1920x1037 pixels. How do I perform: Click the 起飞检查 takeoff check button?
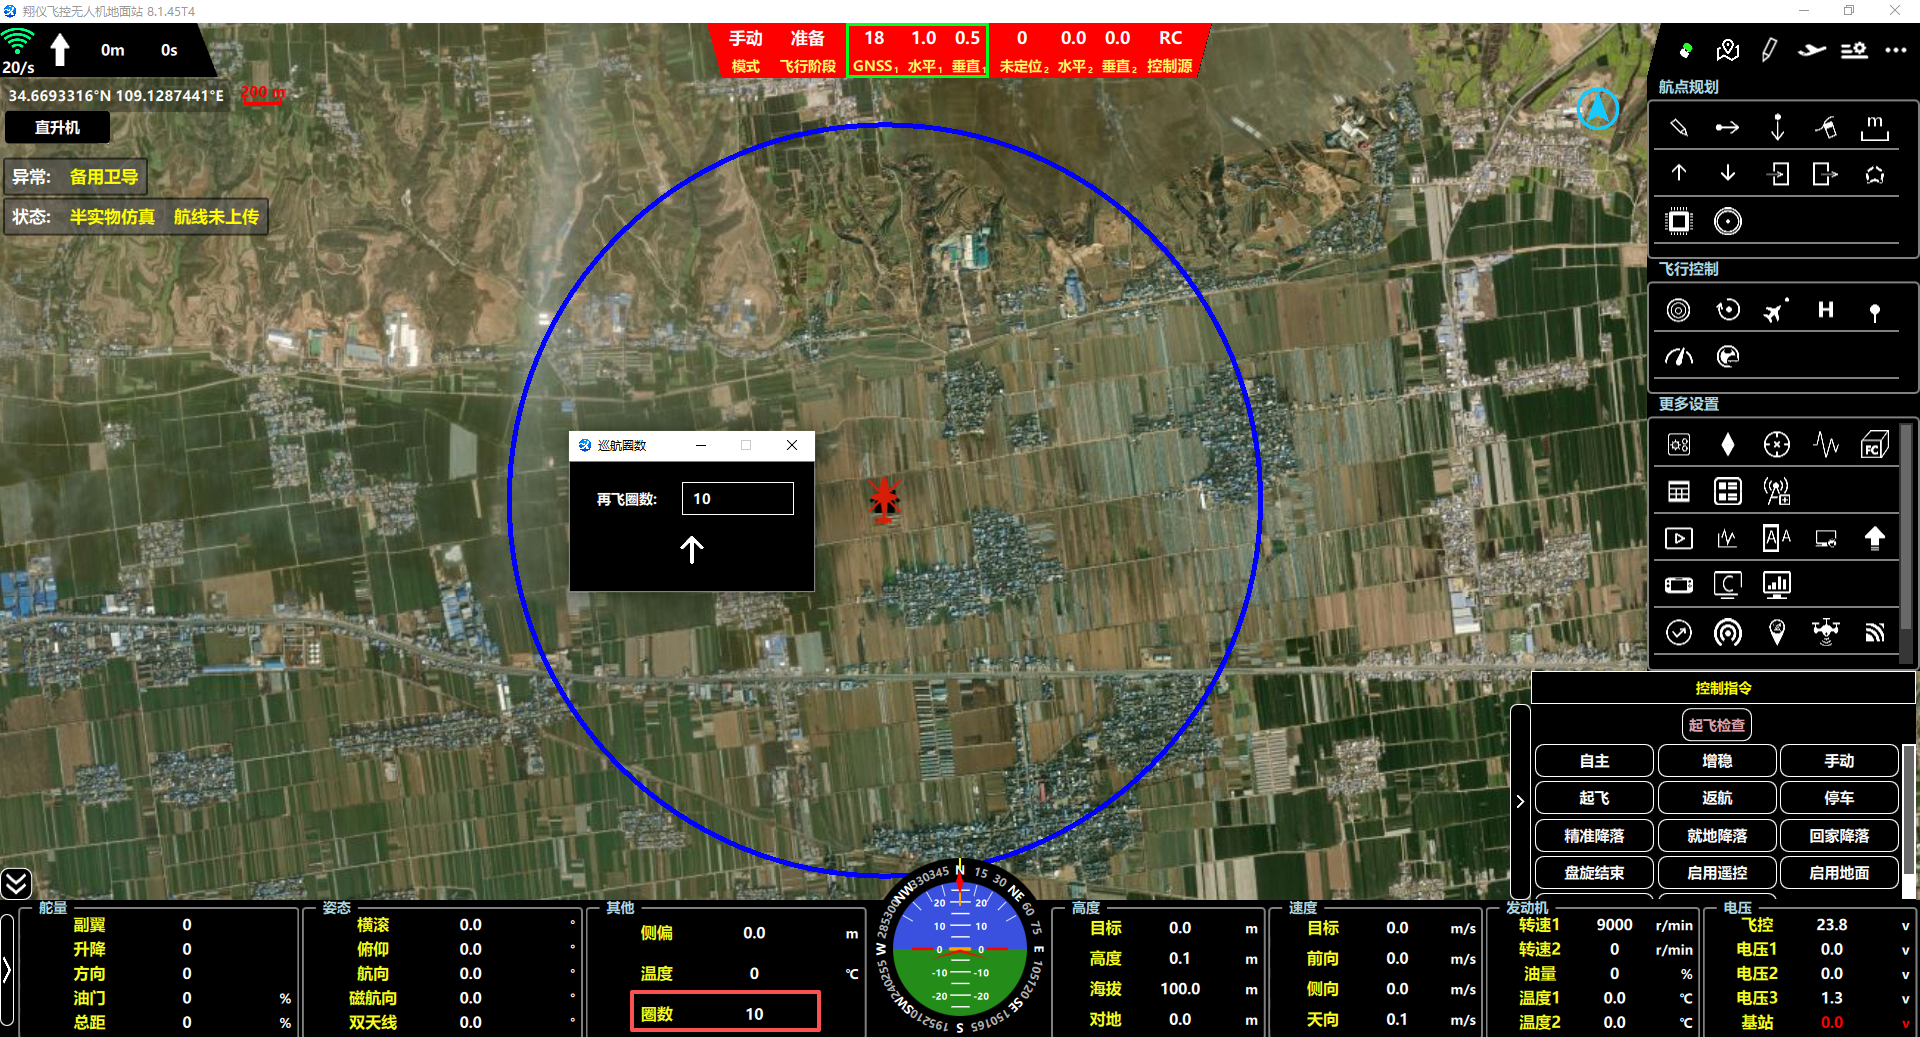1717,725
